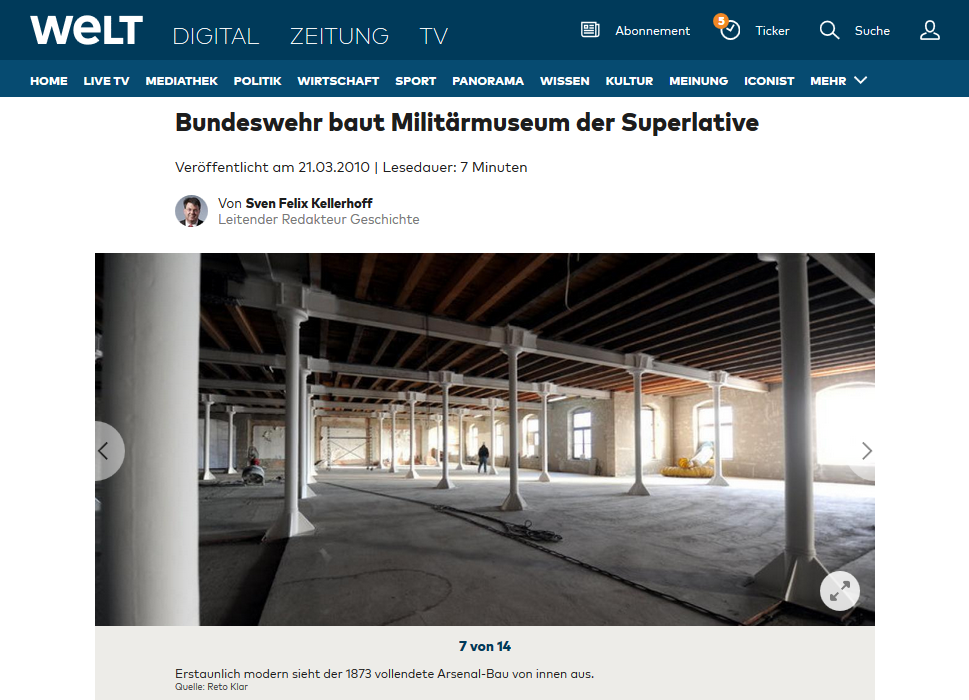Open Sven Felix Kellerhoff author page
The height and width of the screenshot is (700, 969).
click(309, 203)
